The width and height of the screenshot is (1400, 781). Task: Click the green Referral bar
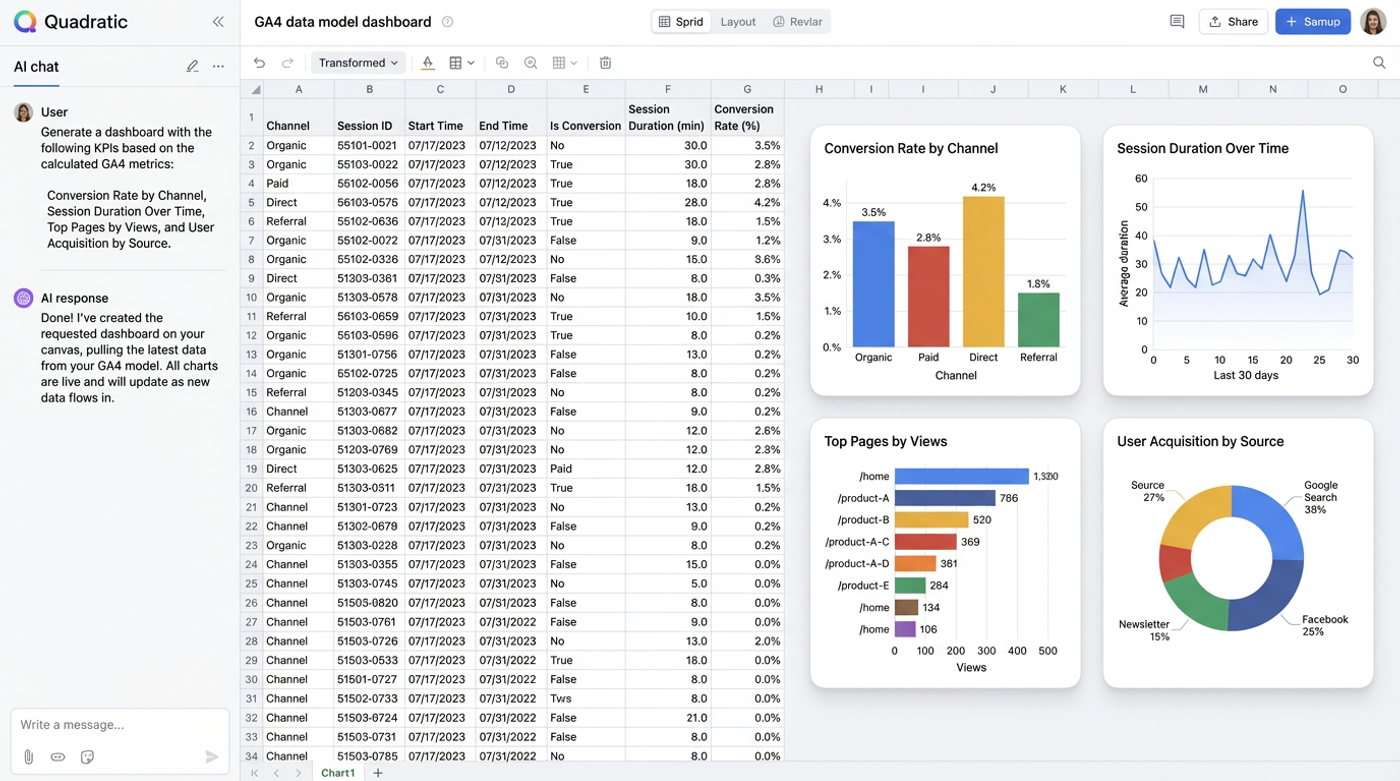(1038, 320)
